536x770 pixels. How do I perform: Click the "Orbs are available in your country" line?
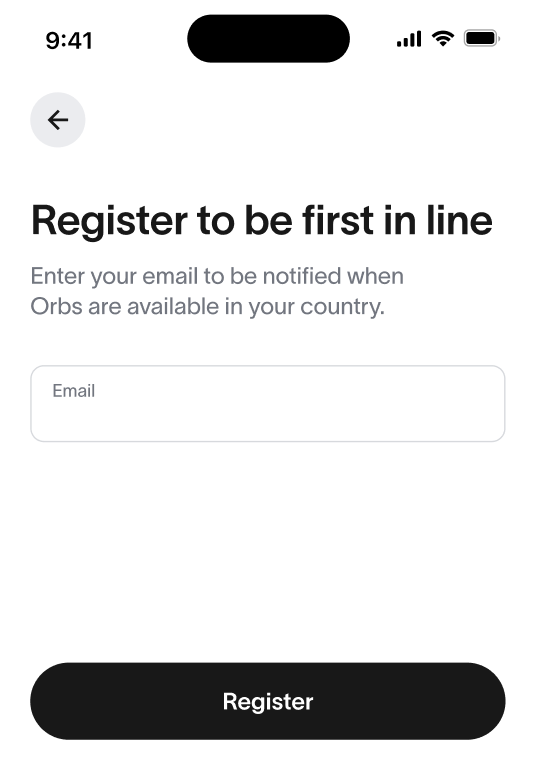coord(207,307)
